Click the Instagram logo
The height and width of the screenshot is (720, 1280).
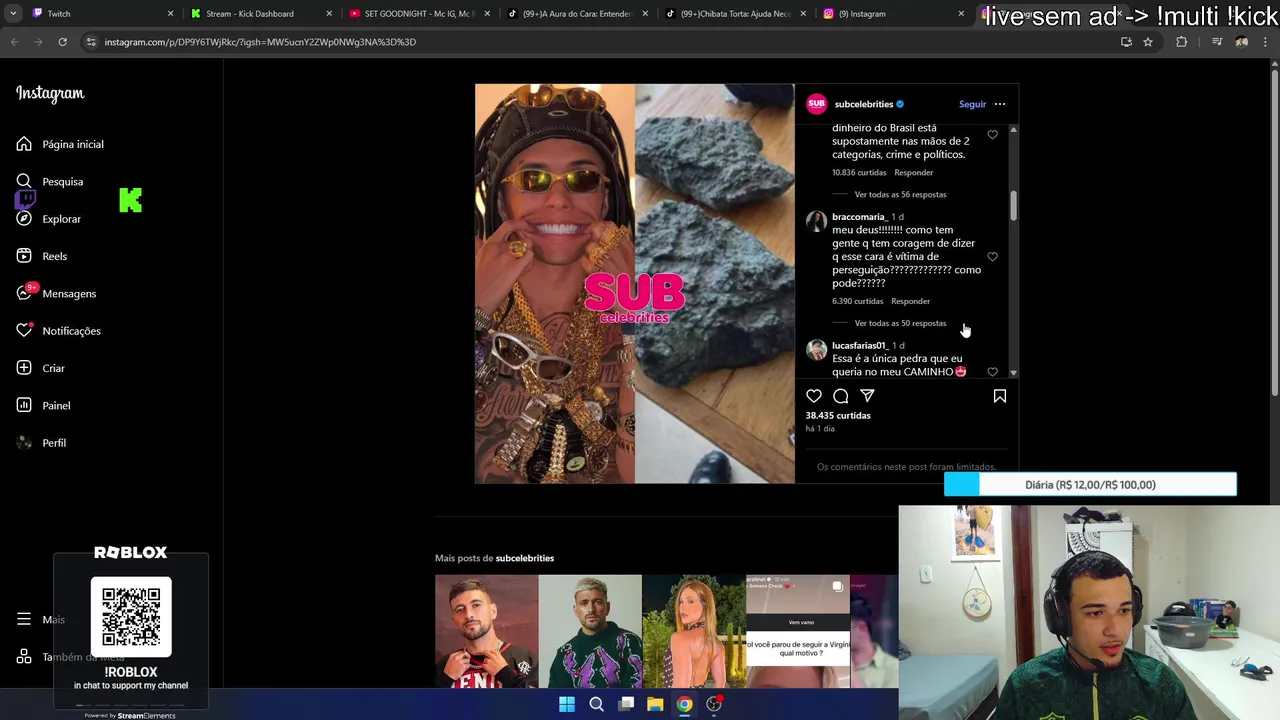pos(50,93)
